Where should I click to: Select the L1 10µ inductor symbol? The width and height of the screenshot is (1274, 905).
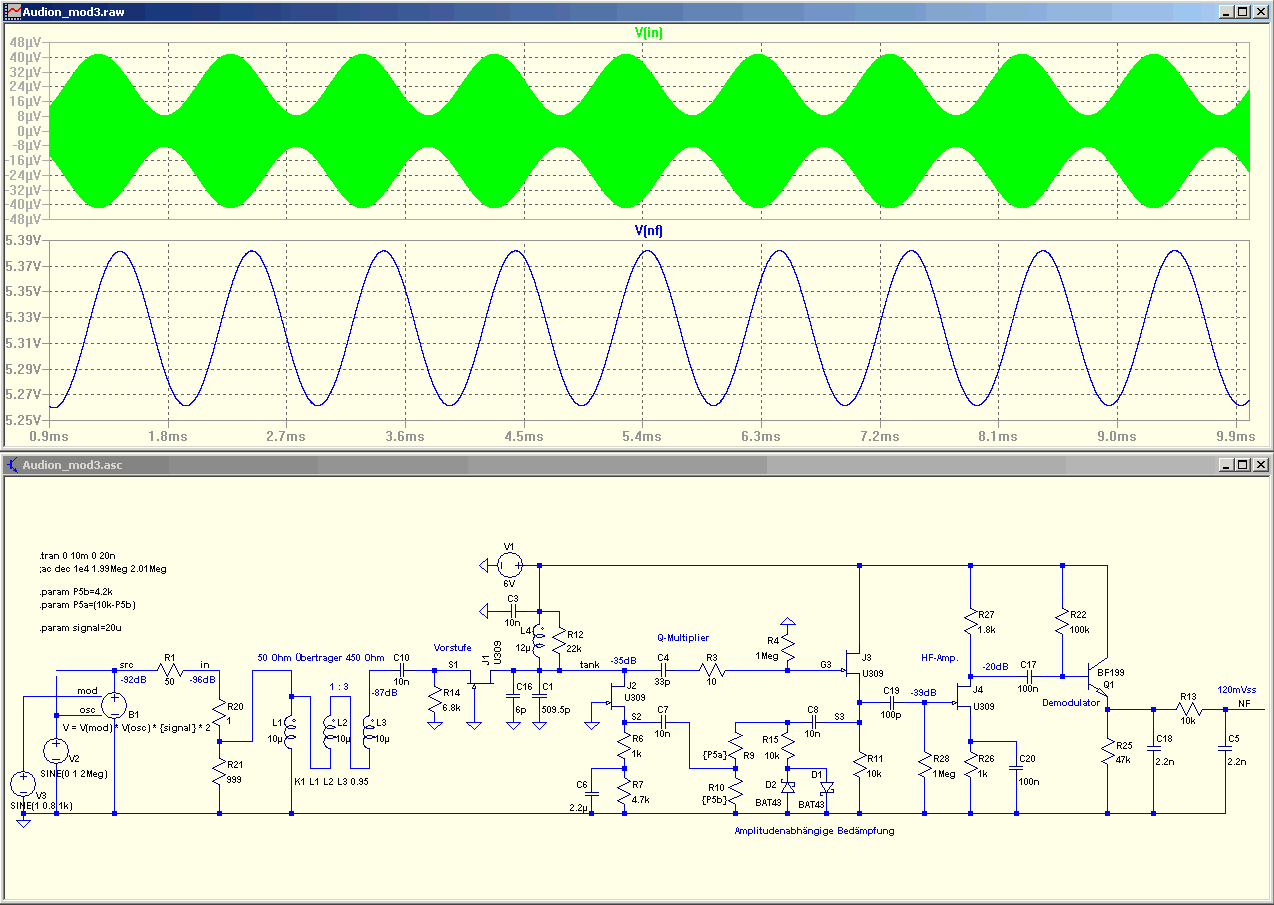pos(291,733)
